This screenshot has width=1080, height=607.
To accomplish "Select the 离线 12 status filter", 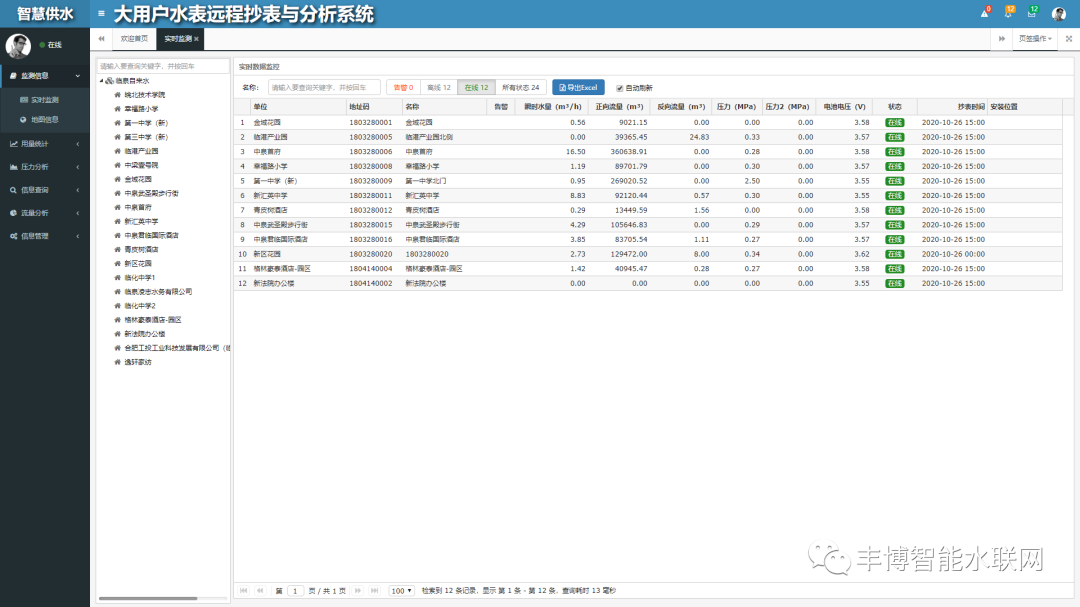I will [x=438, y=88].
